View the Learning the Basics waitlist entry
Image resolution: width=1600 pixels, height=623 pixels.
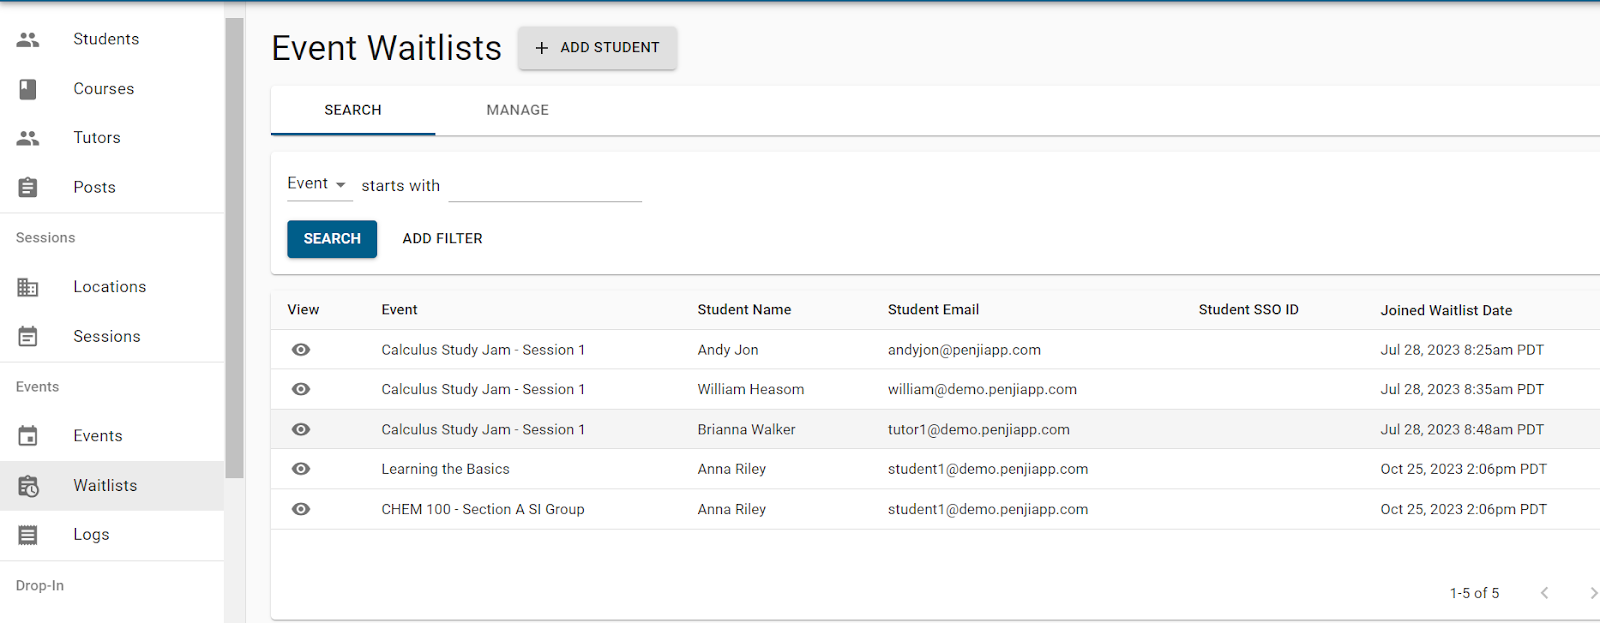[x=301, y=469]
